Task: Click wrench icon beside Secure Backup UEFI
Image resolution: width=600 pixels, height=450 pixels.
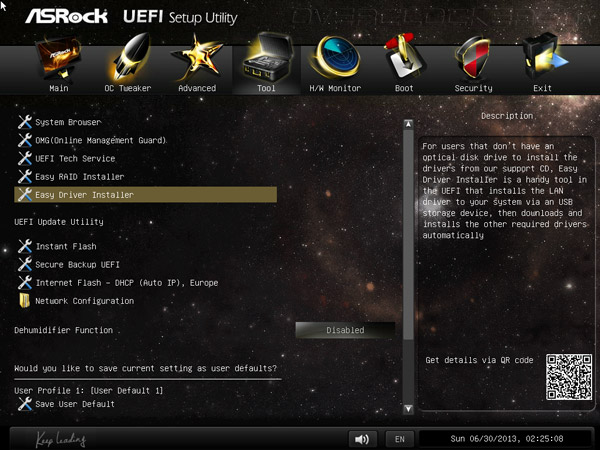Action: (x=25, y=264)
